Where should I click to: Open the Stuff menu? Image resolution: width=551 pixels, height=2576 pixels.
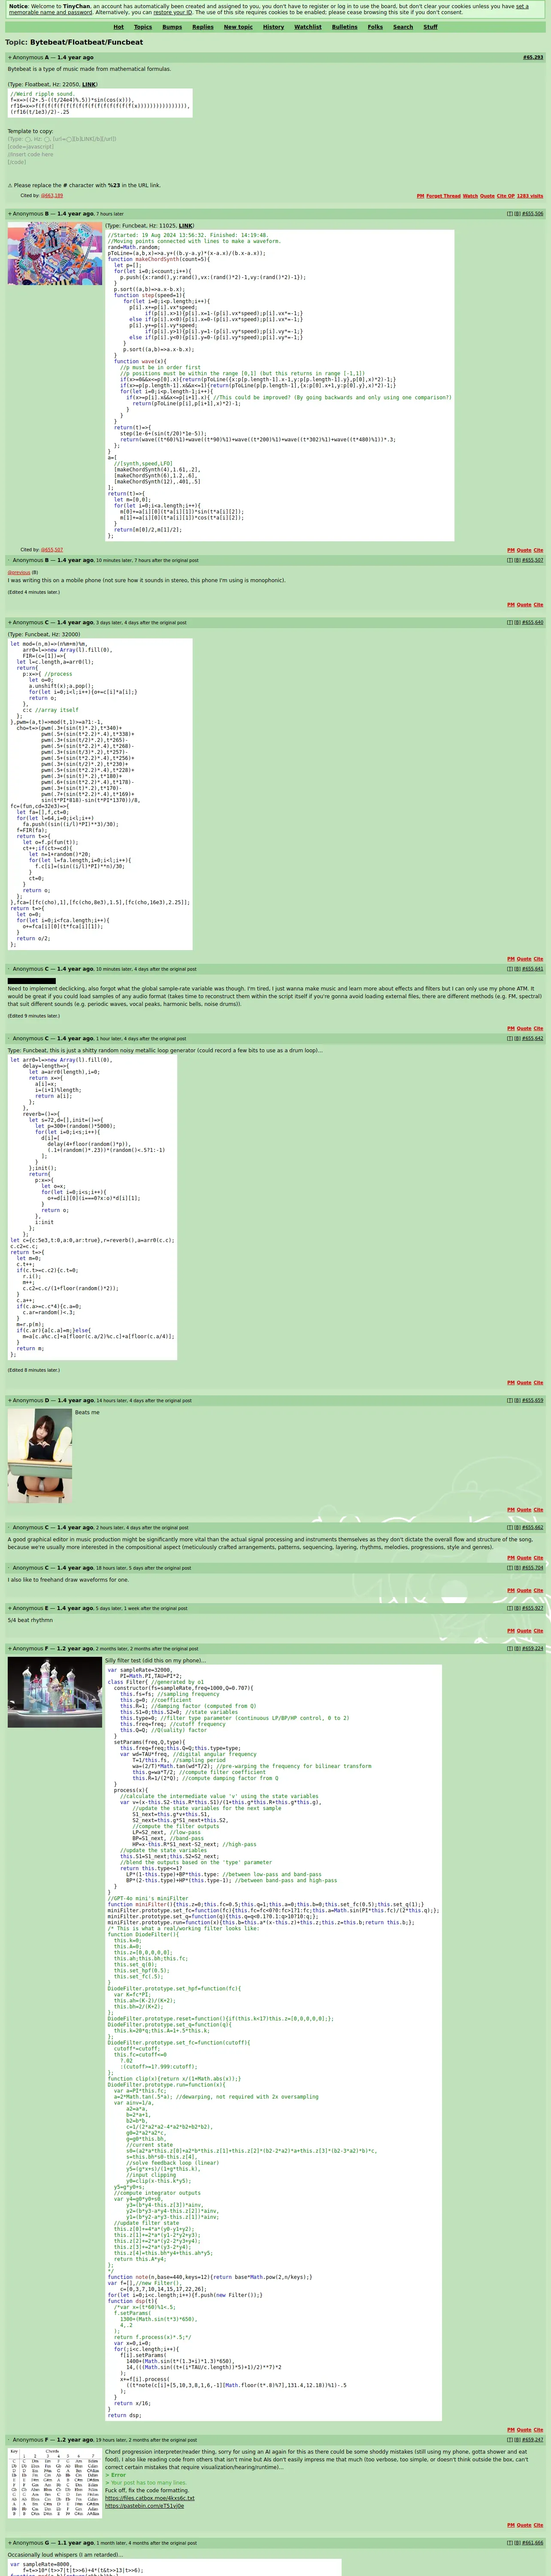[x=430, y=27]
